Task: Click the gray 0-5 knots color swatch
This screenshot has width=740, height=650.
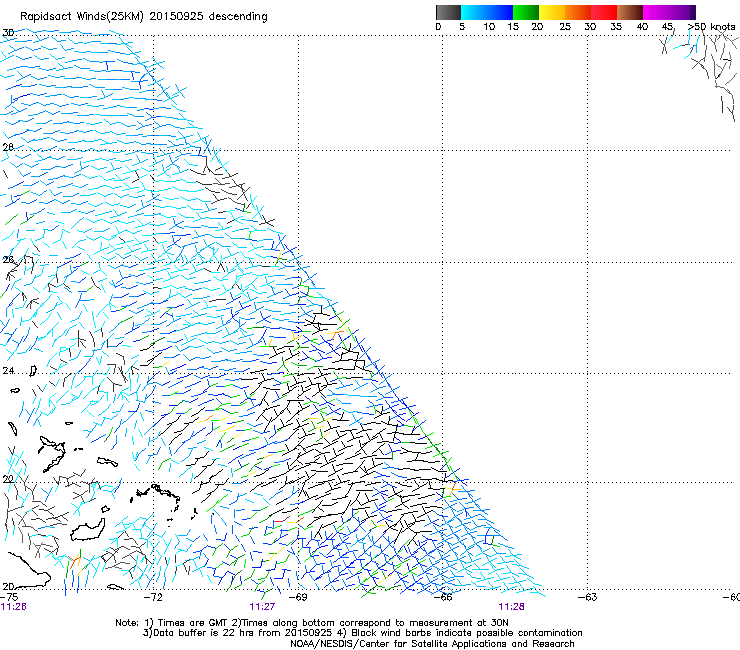Action: click(x=448, y=12)
